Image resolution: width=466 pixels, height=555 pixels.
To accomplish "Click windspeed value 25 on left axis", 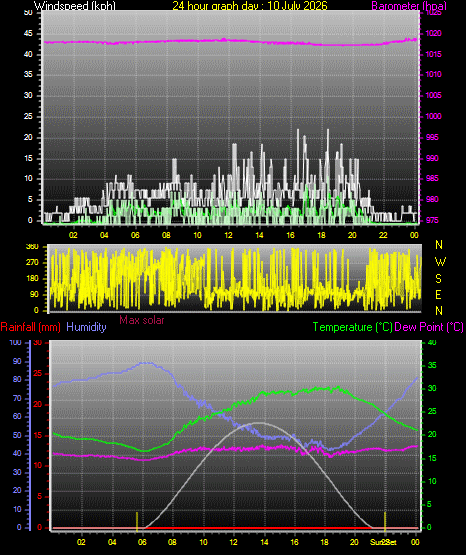I will 28,116.
